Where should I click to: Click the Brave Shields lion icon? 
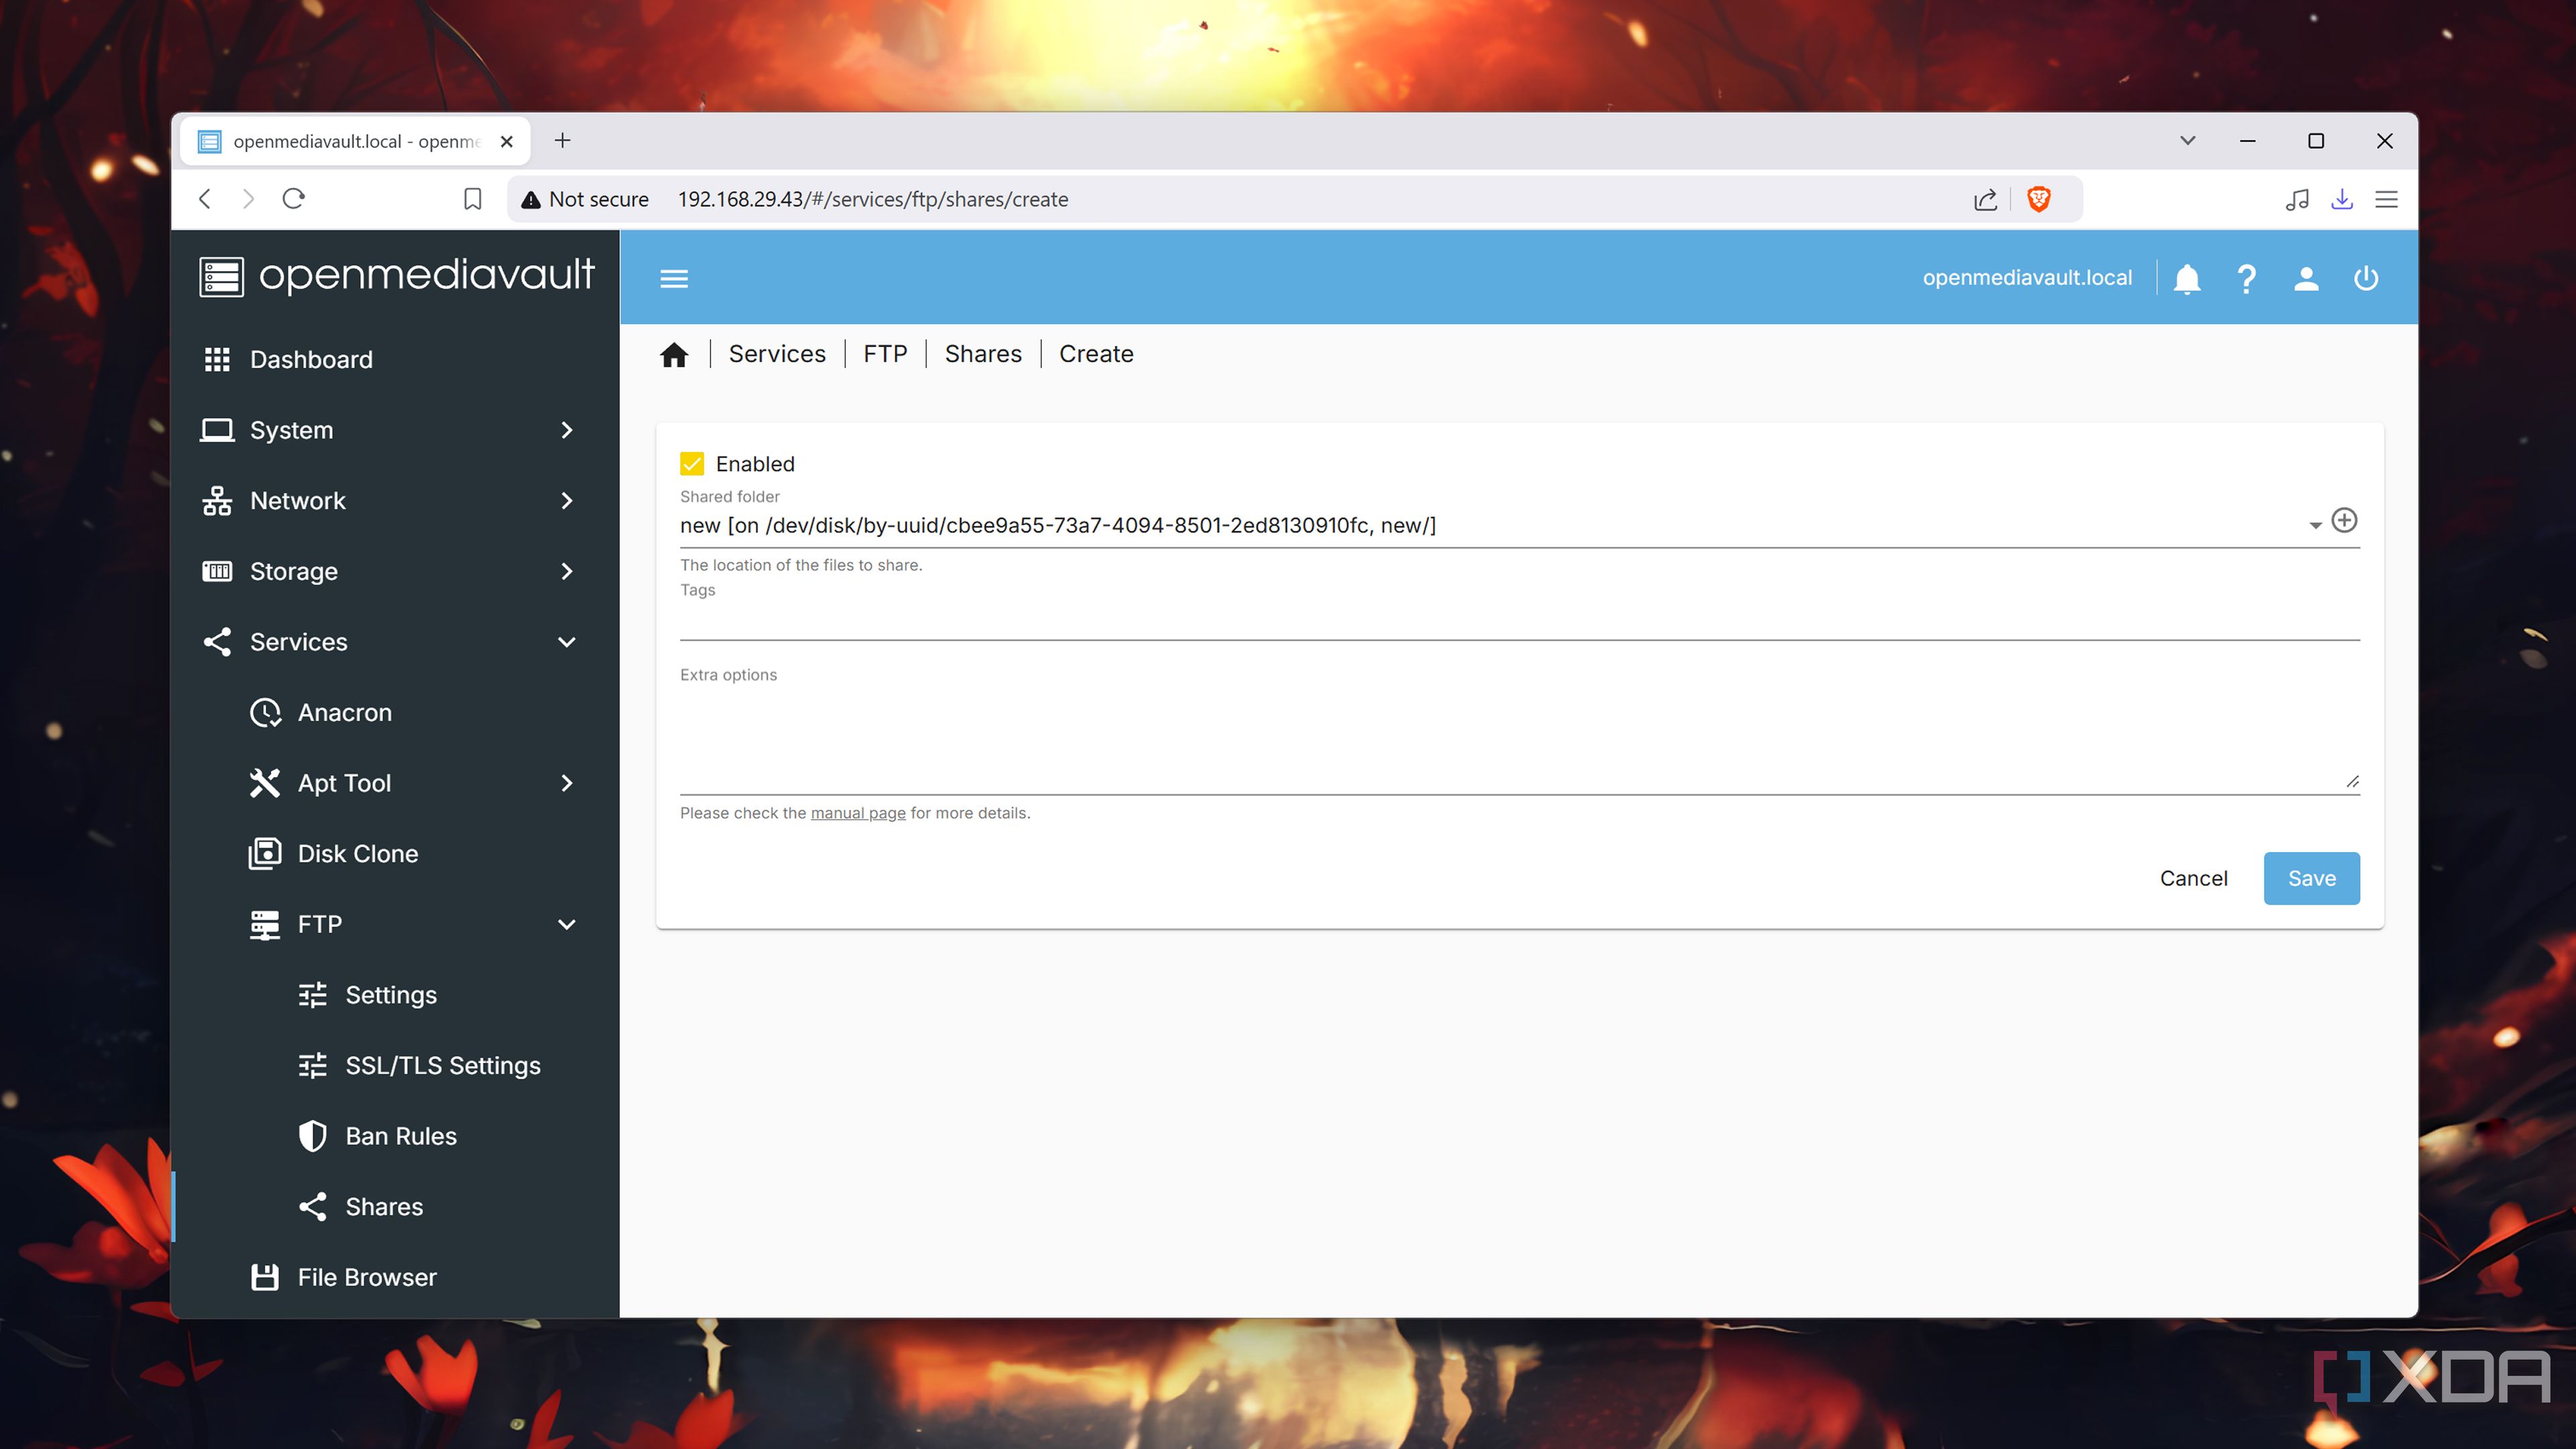click(2039, 199)
